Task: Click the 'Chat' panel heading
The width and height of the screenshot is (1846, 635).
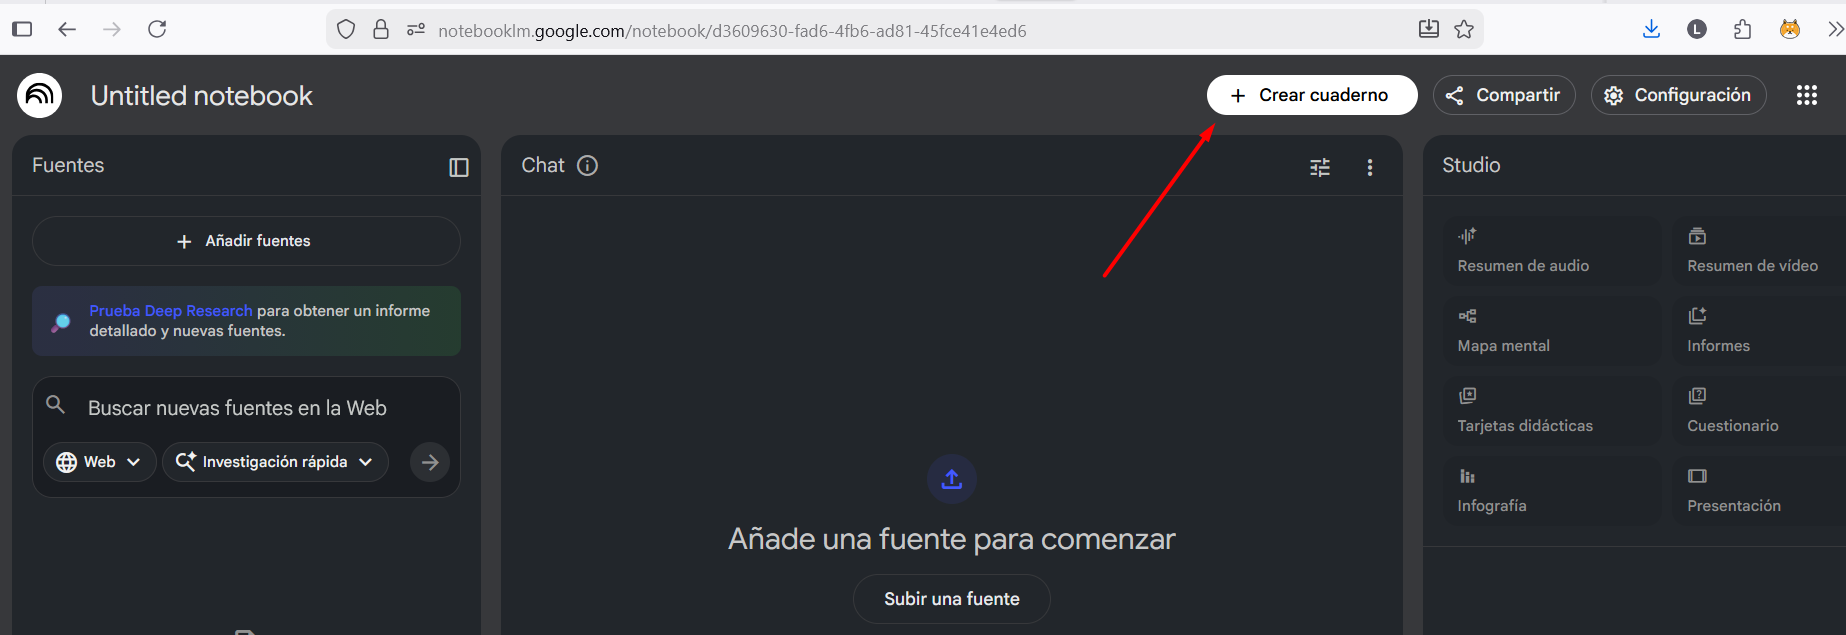Action: 543,165
